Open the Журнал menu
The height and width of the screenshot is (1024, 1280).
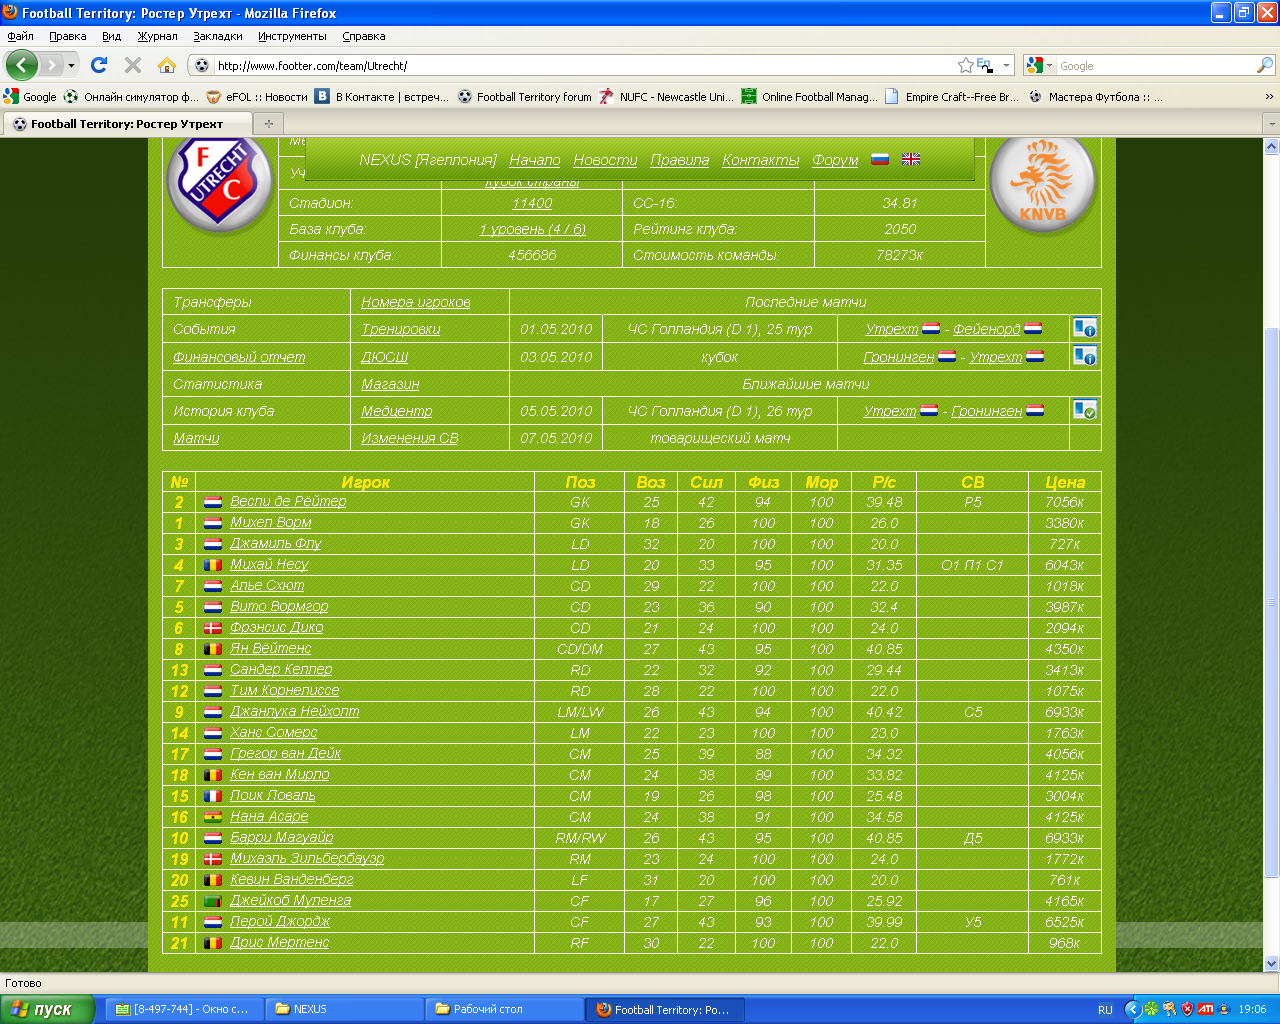[x=157, y=36]
